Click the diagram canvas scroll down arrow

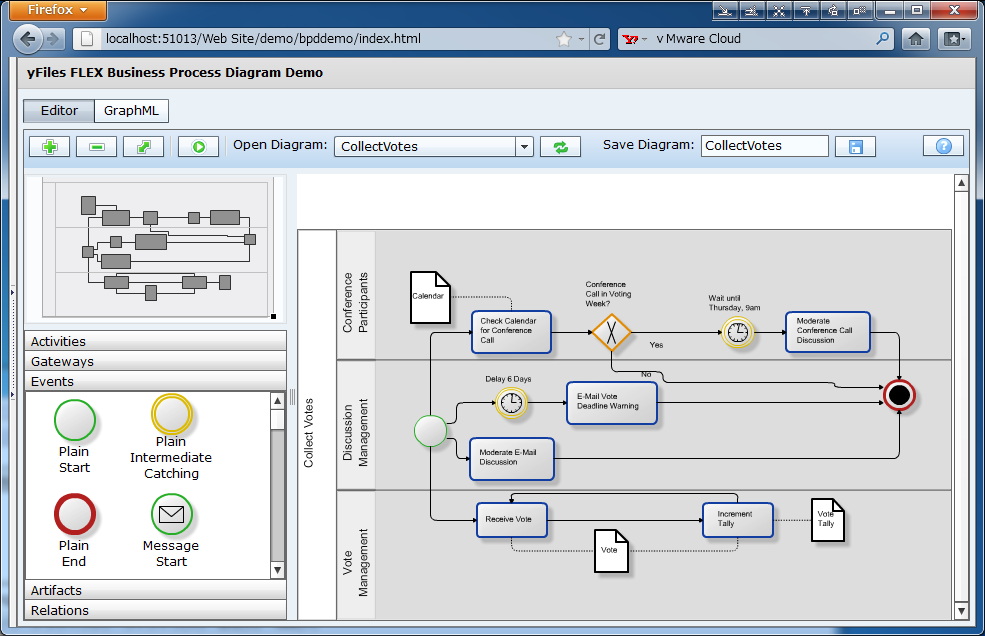(961, 611)
